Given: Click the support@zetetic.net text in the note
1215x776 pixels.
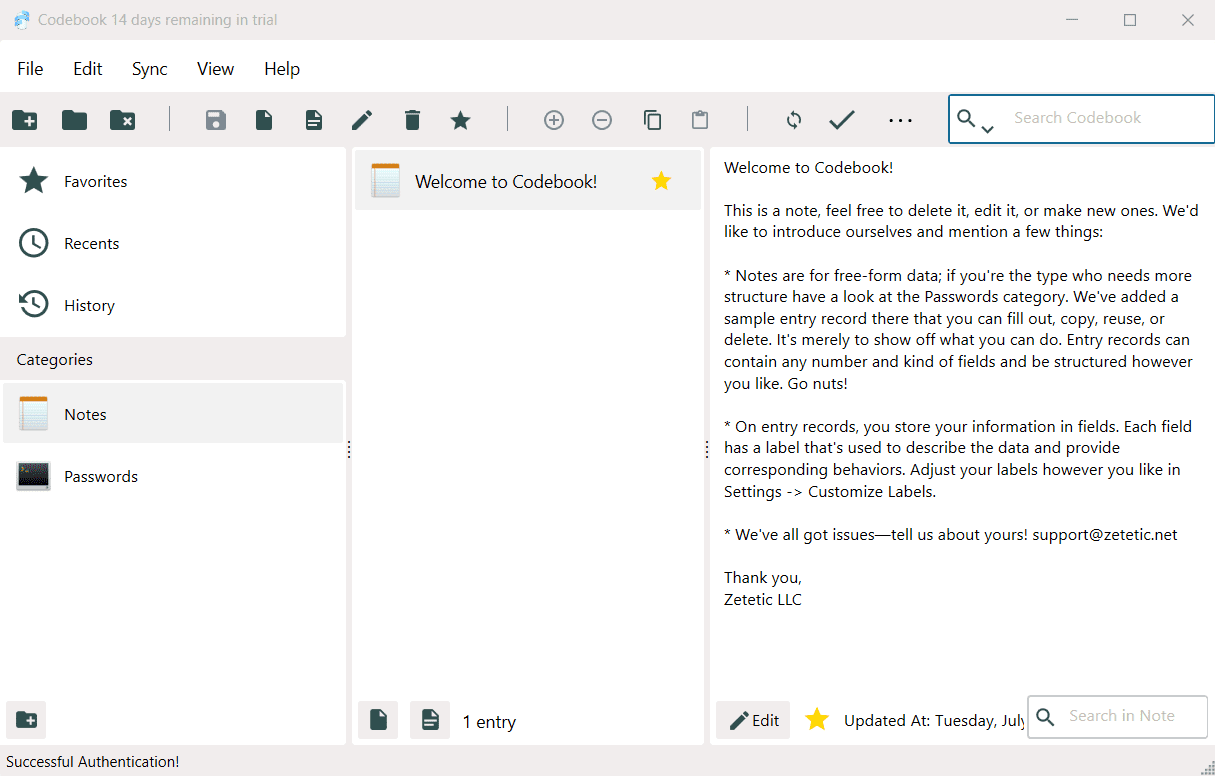Looking at the screenshot, I should click(1105, 535).
